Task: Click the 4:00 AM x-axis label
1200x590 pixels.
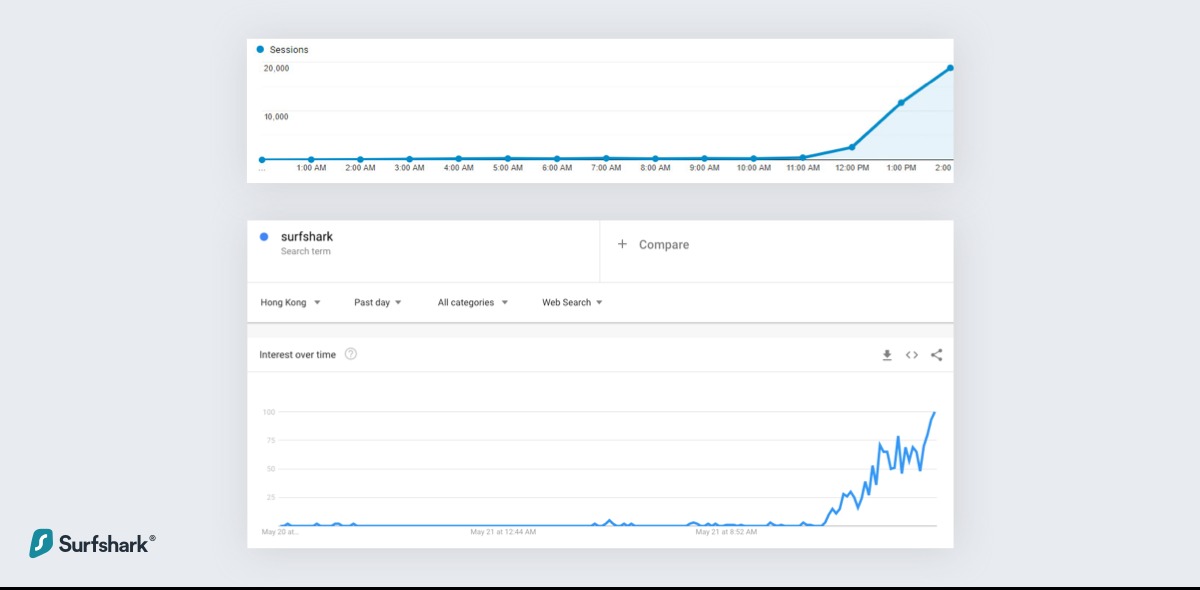Action: 458,168
